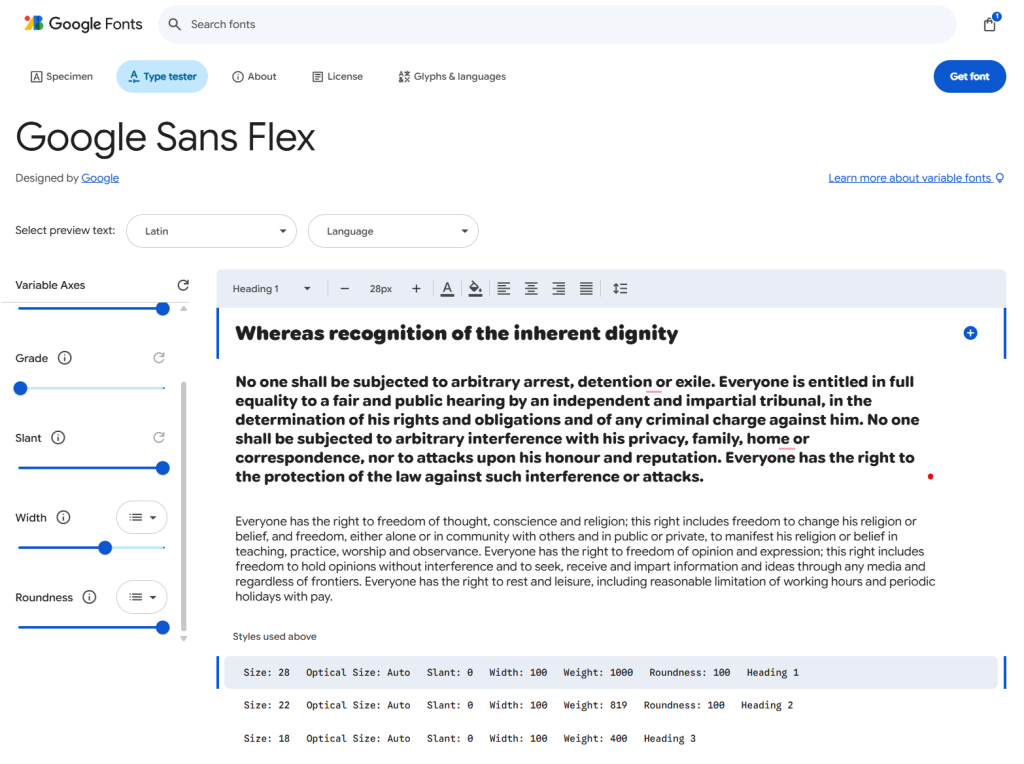Viewport: 1024px width, 764px height.
Task: Click the Width axis slider handle
Action: [x=105, y=548]
